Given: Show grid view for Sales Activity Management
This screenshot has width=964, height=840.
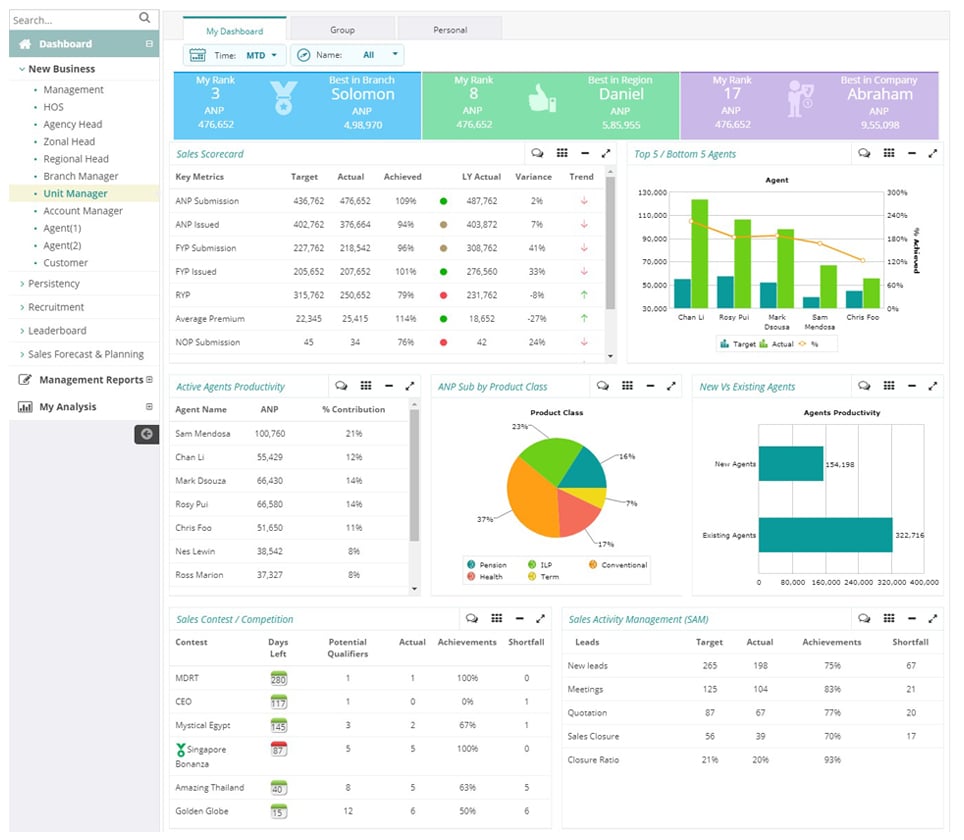Looking at the screenshot, I should 888,619.
